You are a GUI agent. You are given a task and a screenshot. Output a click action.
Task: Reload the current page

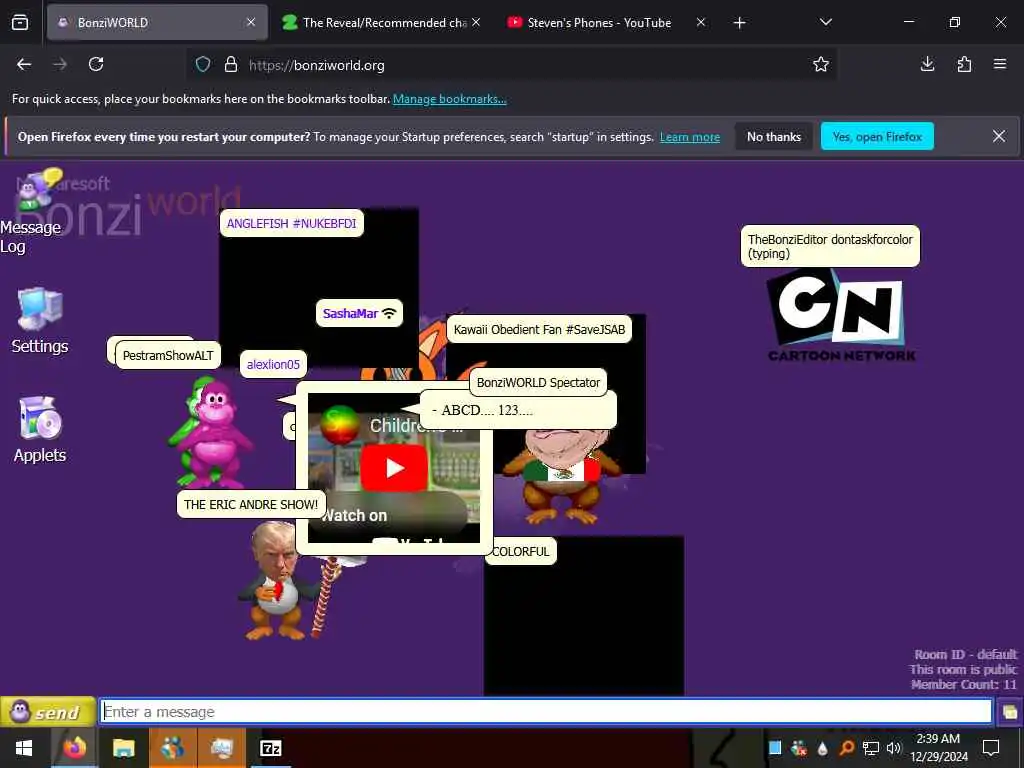[96, 64]
